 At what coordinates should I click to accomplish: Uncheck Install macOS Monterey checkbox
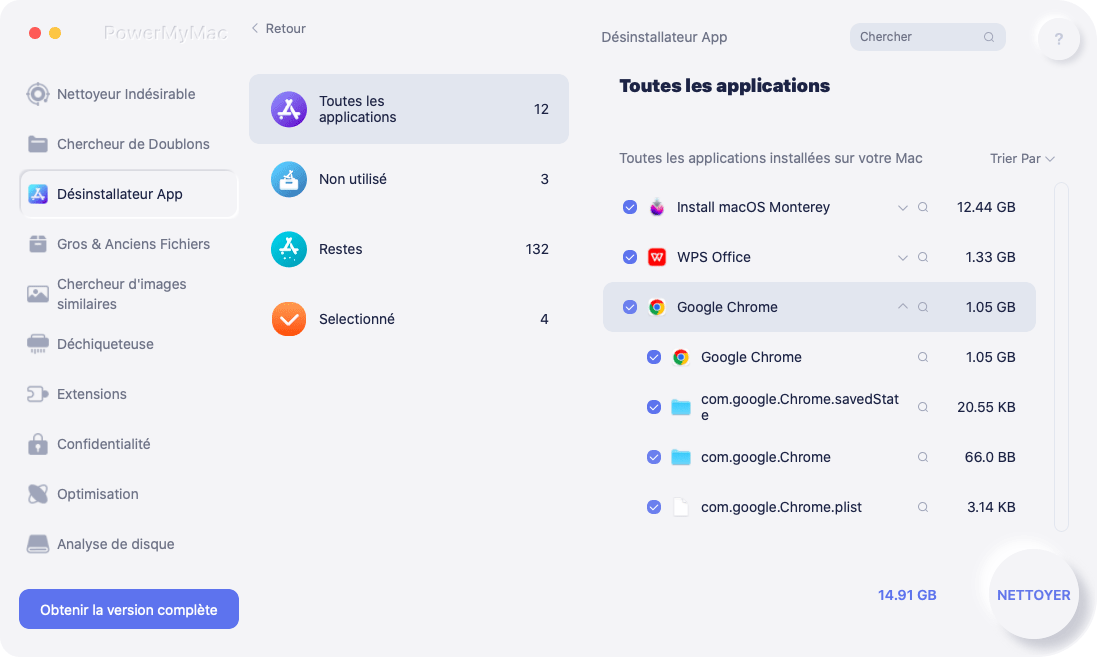(630, 207)
